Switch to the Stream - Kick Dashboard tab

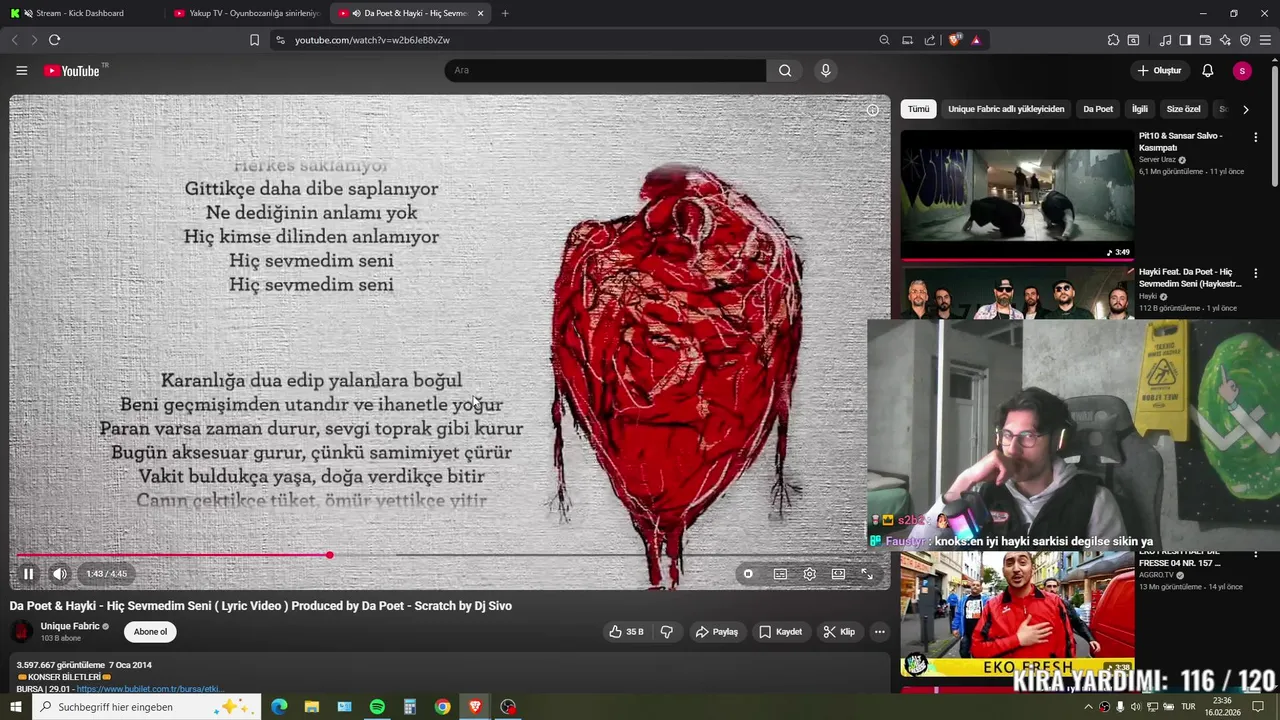click(x=80, y=13)
